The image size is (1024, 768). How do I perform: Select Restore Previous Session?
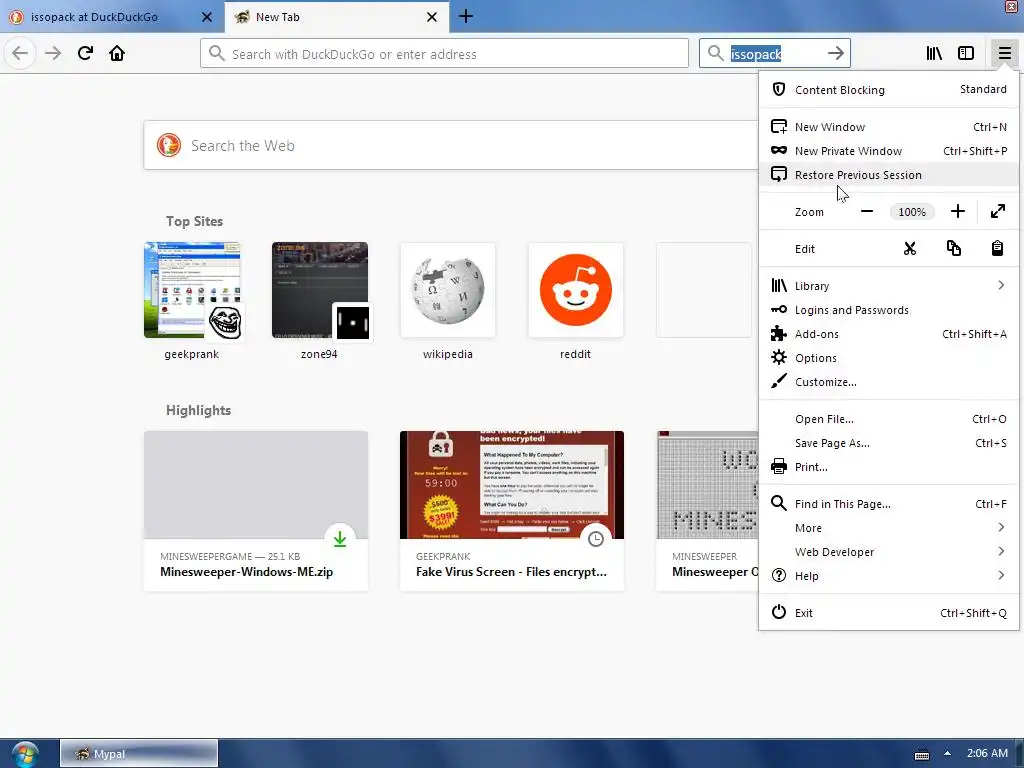click(x=888, y=175)
